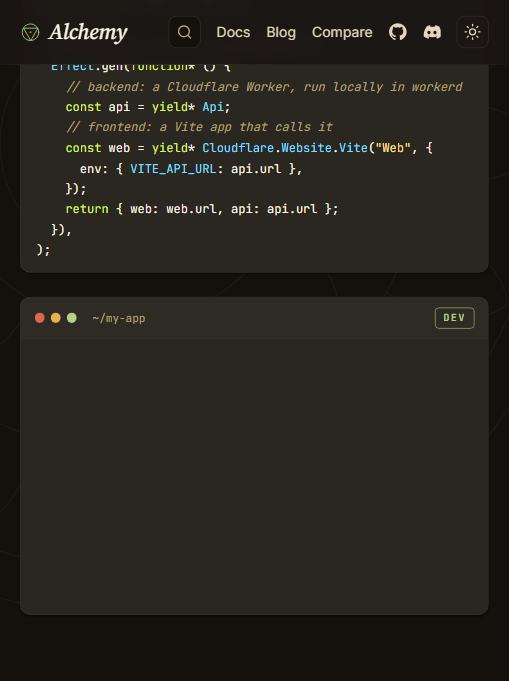Go to the Docs page
This screenshot has height=681, width=509.
pyautogui.click(x=233, y=32)
